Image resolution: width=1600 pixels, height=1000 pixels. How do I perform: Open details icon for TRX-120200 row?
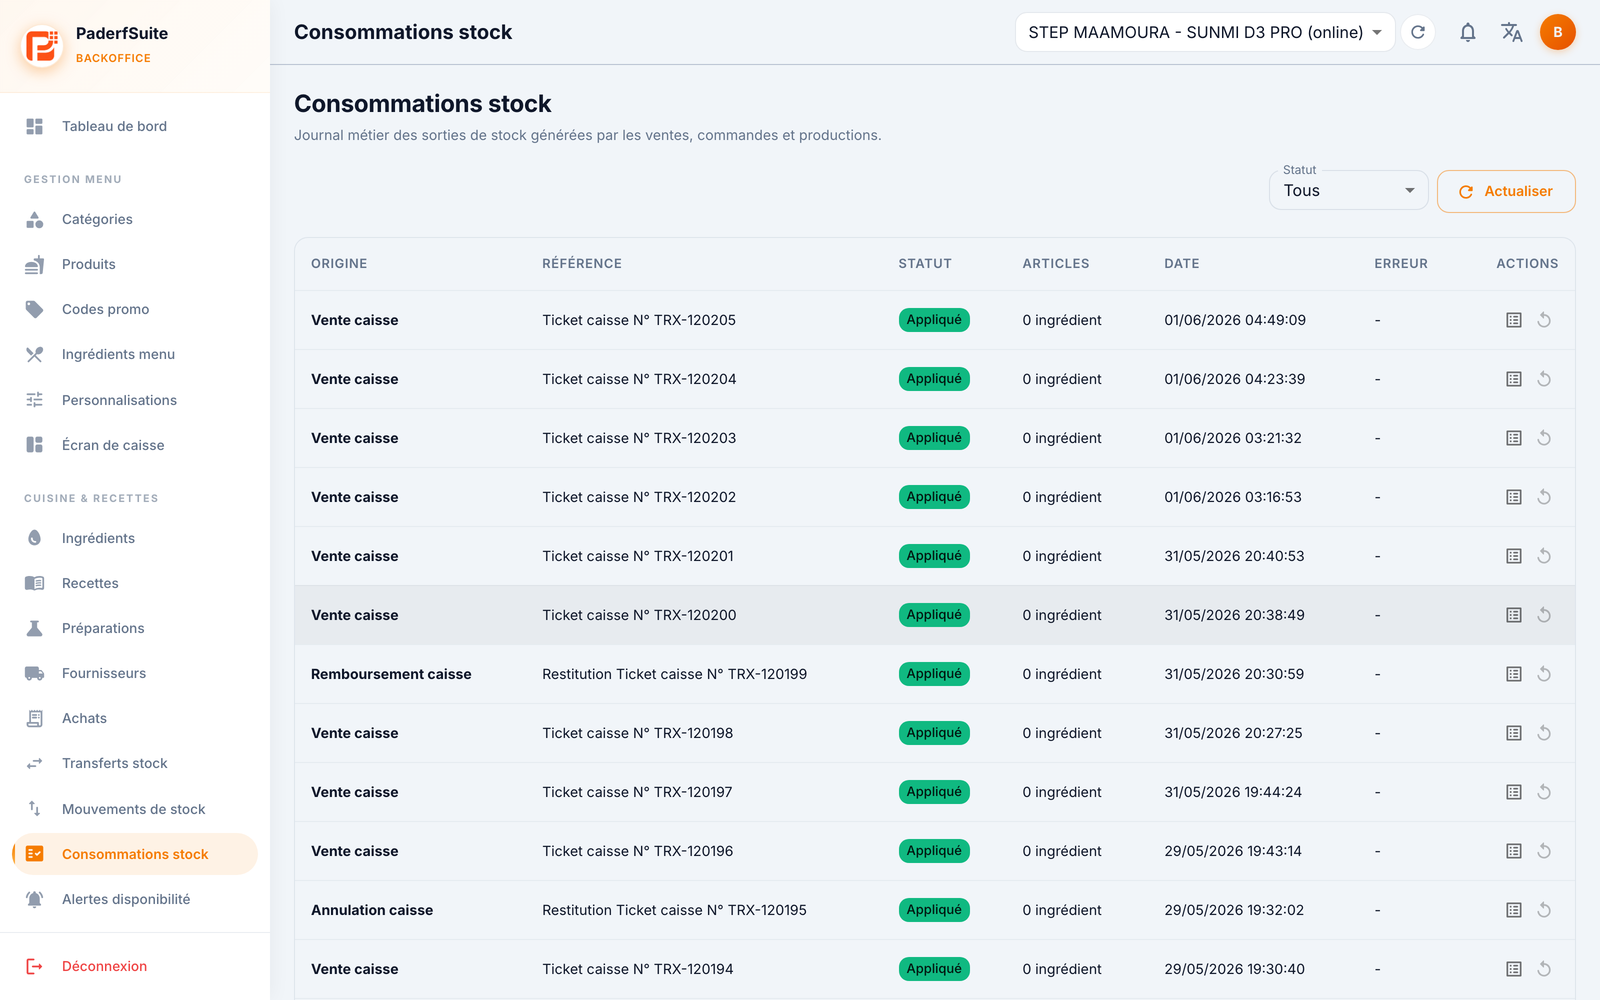point(1514,615)
